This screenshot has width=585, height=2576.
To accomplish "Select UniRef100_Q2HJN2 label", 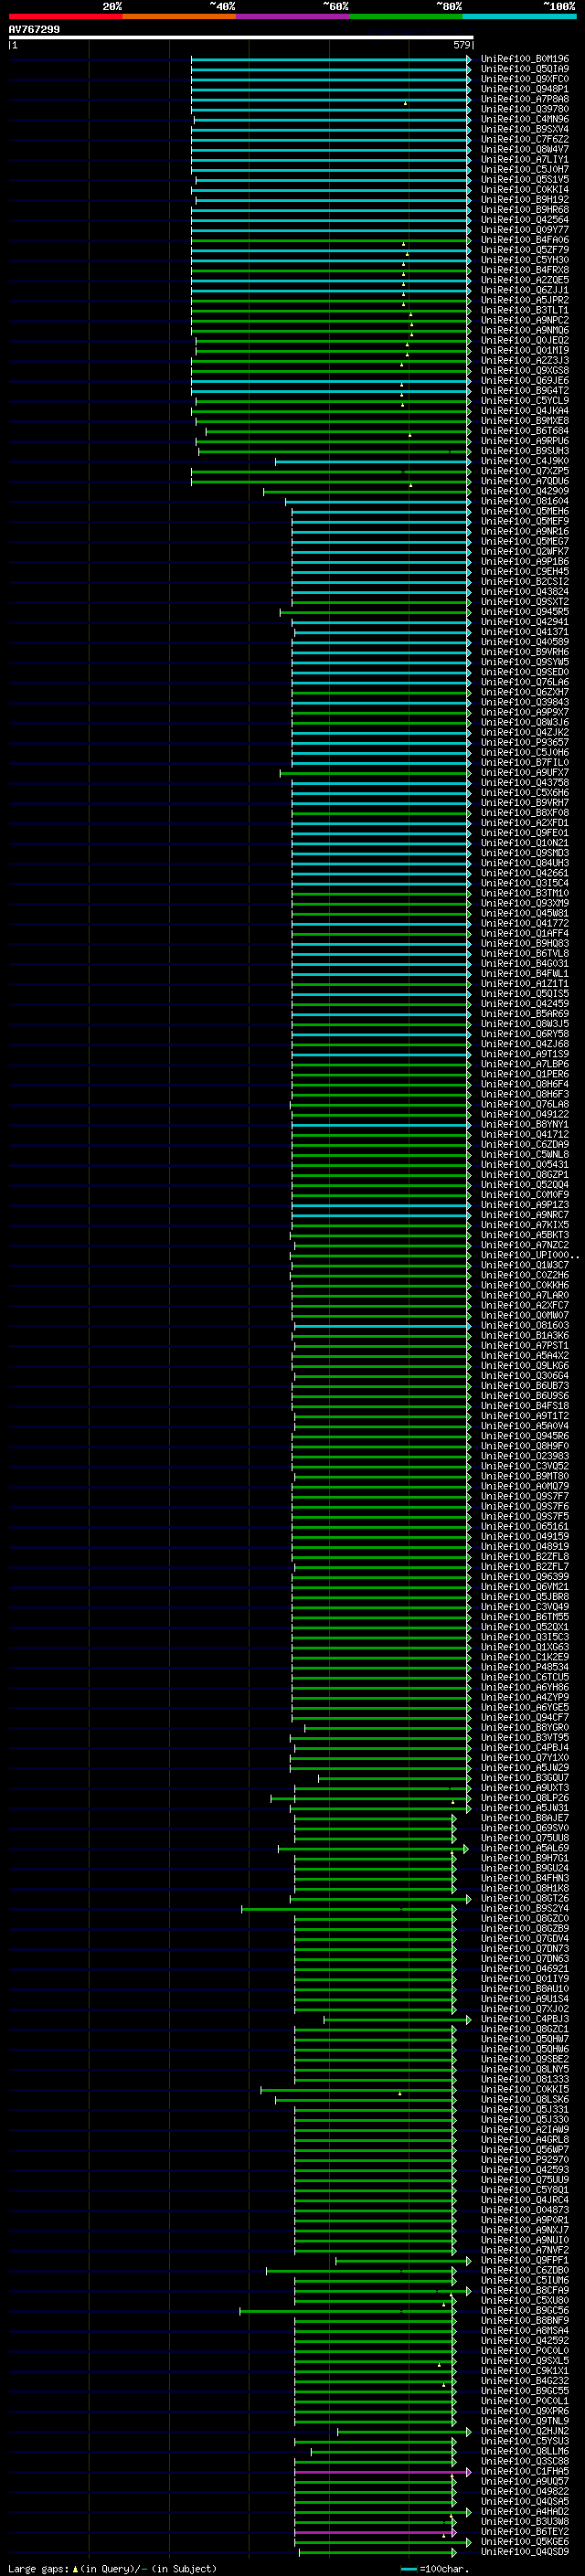I will coord(525,2431).
